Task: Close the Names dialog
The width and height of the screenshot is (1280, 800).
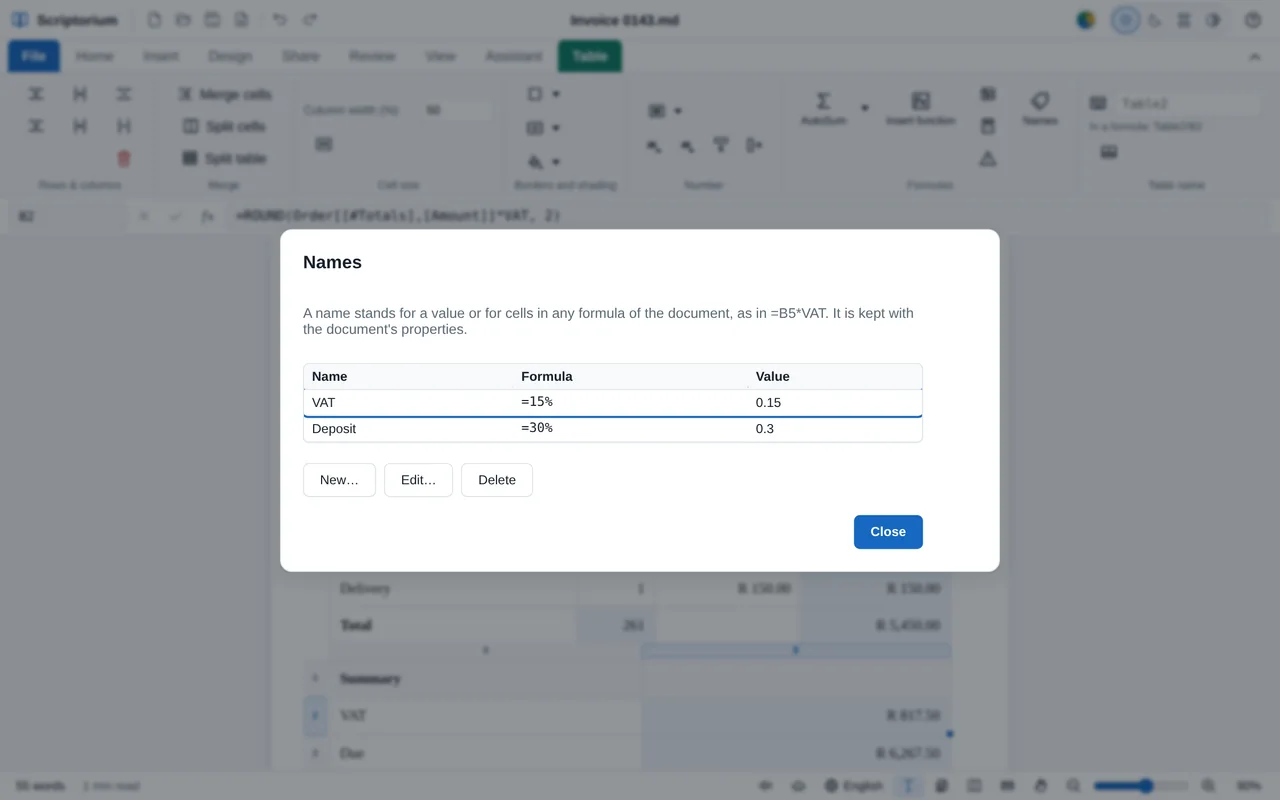Action: [888, 532]
